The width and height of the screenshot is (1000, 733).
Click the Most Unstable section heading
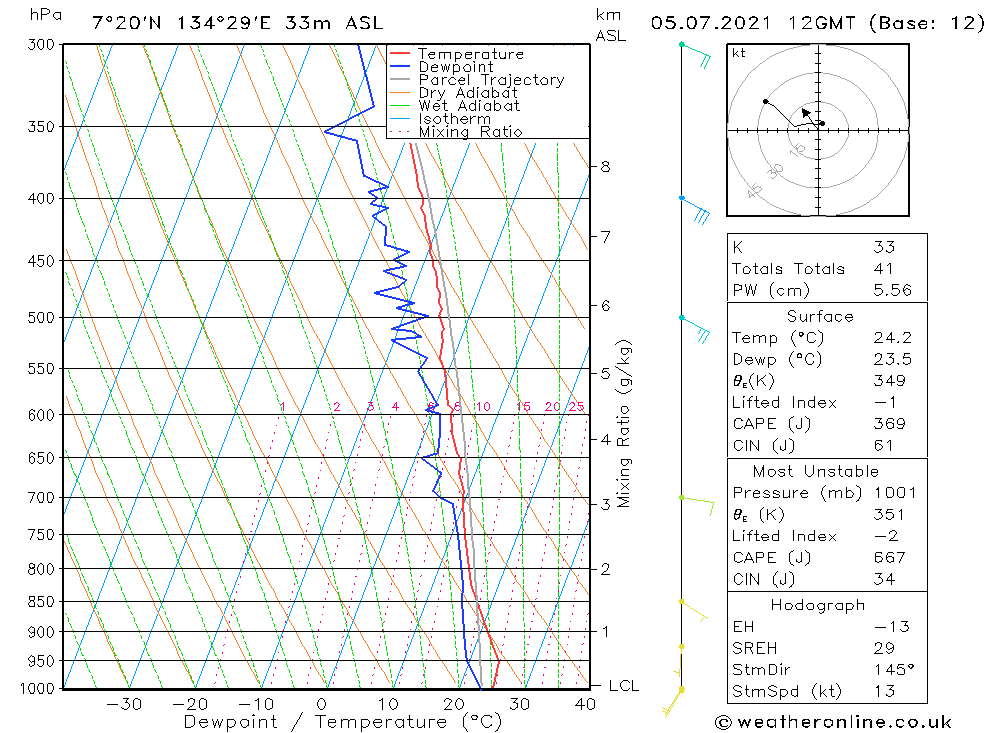[816, 471]
